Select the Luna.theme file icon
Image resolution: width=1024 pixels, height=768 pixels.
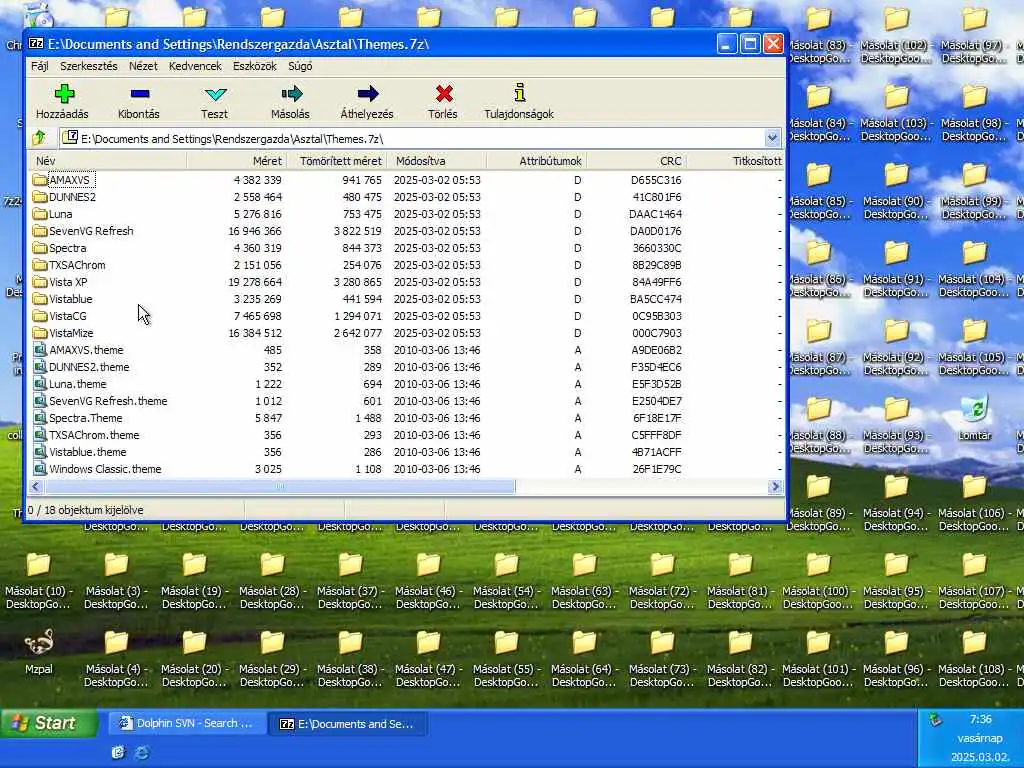(40, 383)
